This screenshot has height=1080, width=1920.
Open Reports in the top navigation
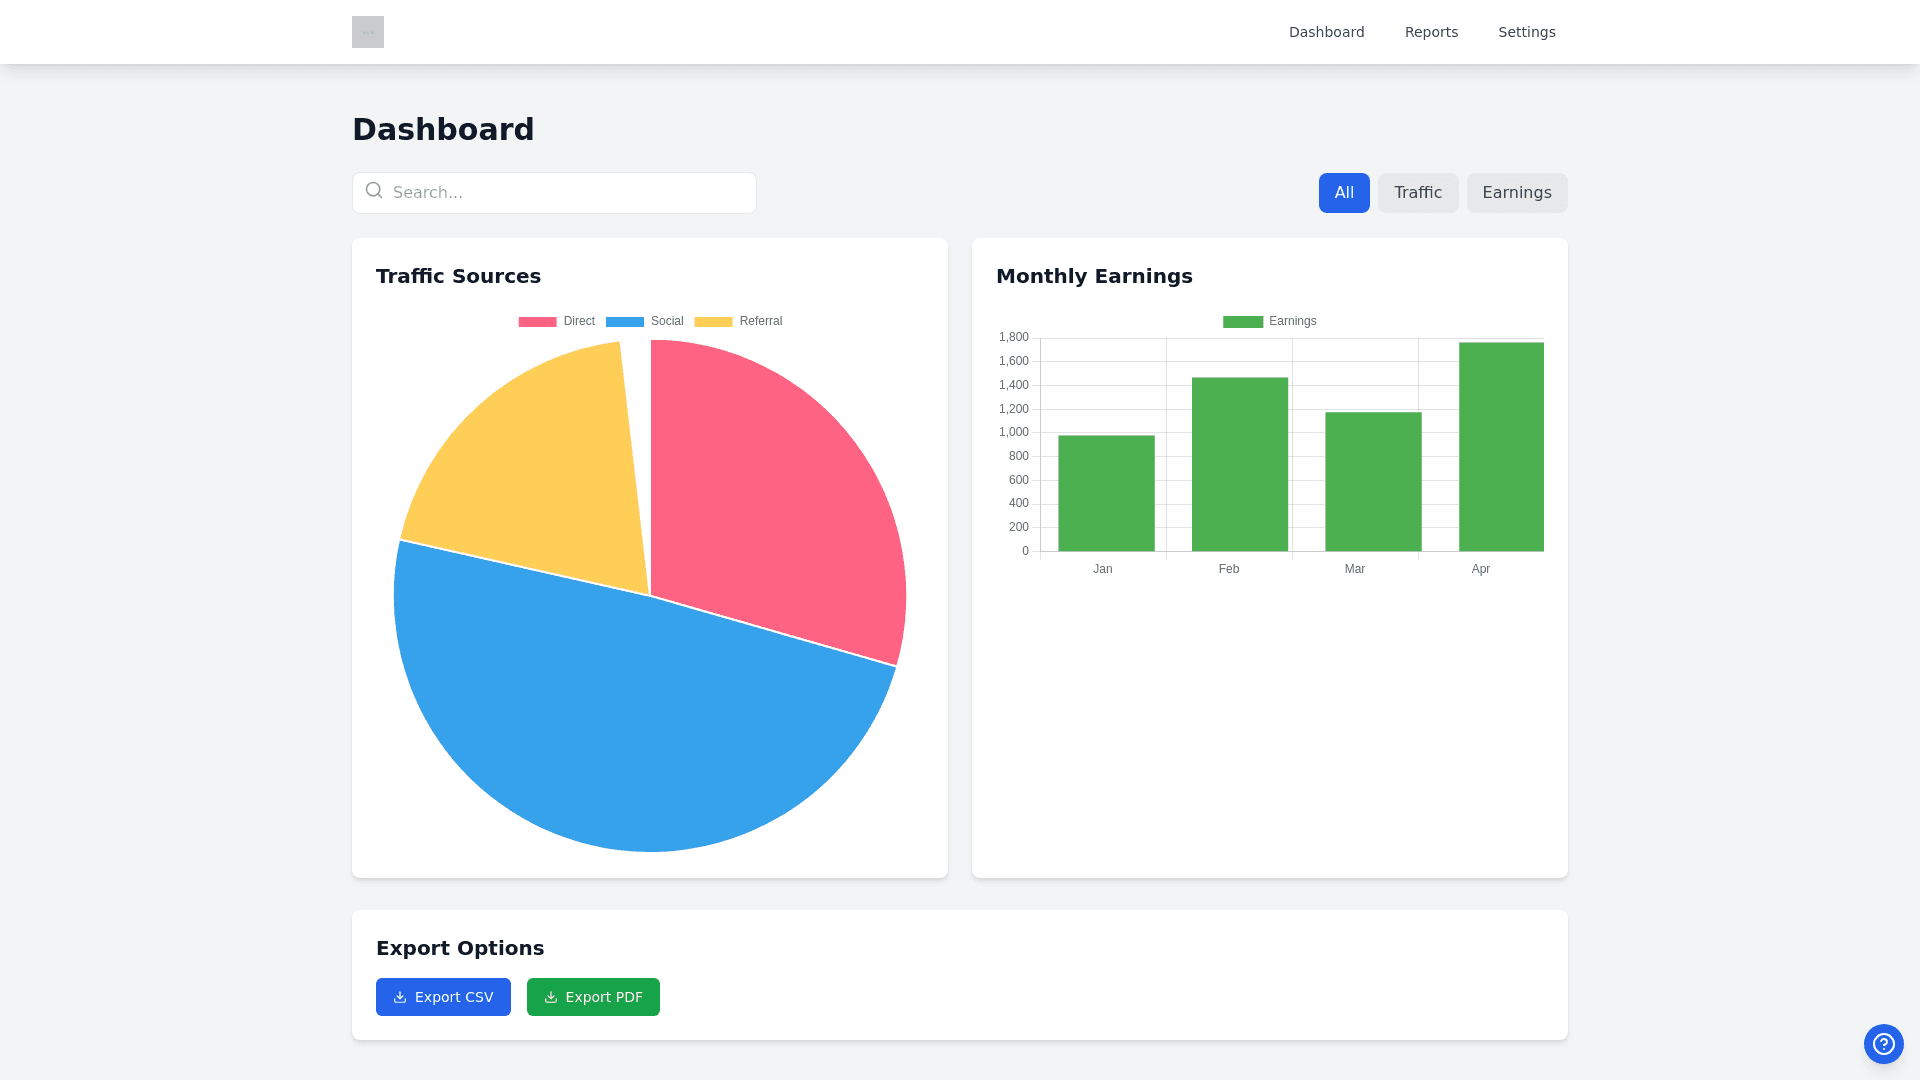click(1431, 32)
